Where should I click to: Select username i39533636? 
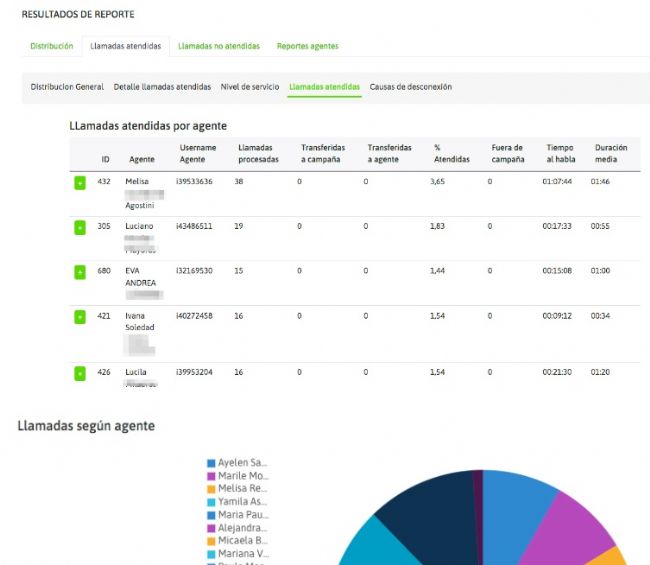pos(194,181)
